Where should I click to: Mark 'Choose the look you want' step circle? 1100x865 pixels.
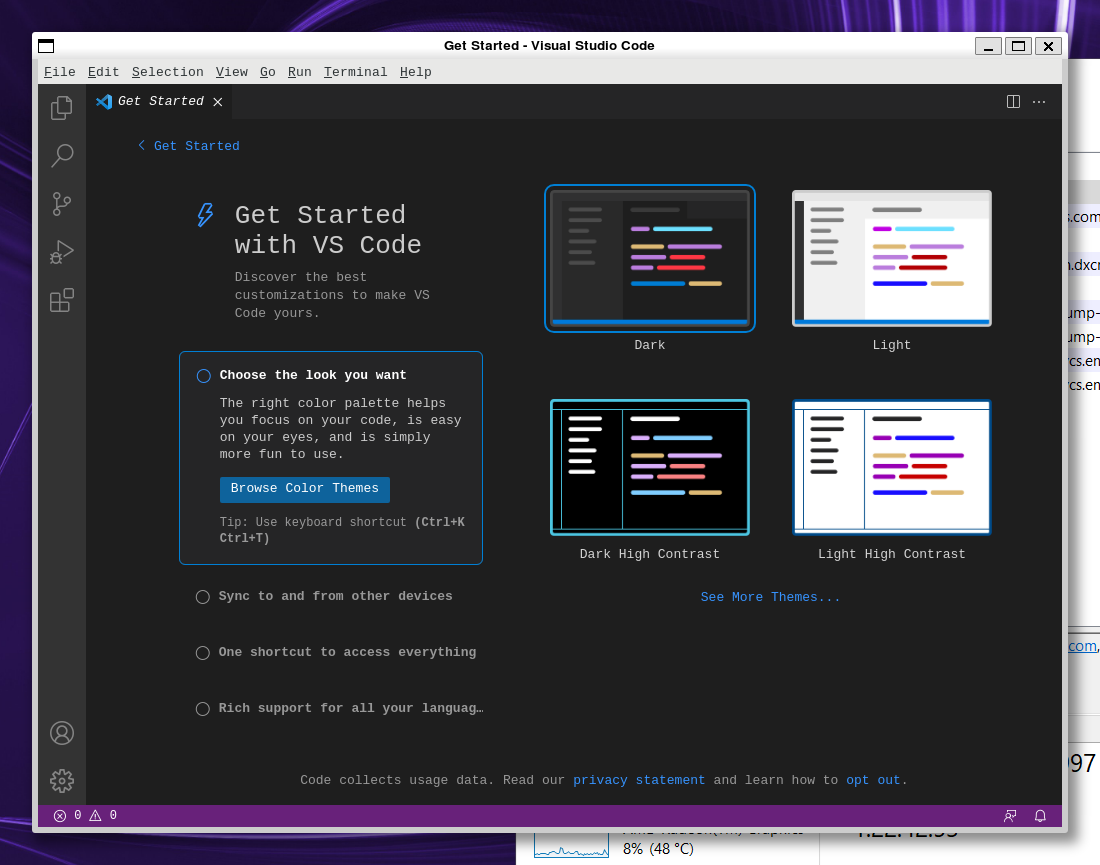(x=204, y=376)
